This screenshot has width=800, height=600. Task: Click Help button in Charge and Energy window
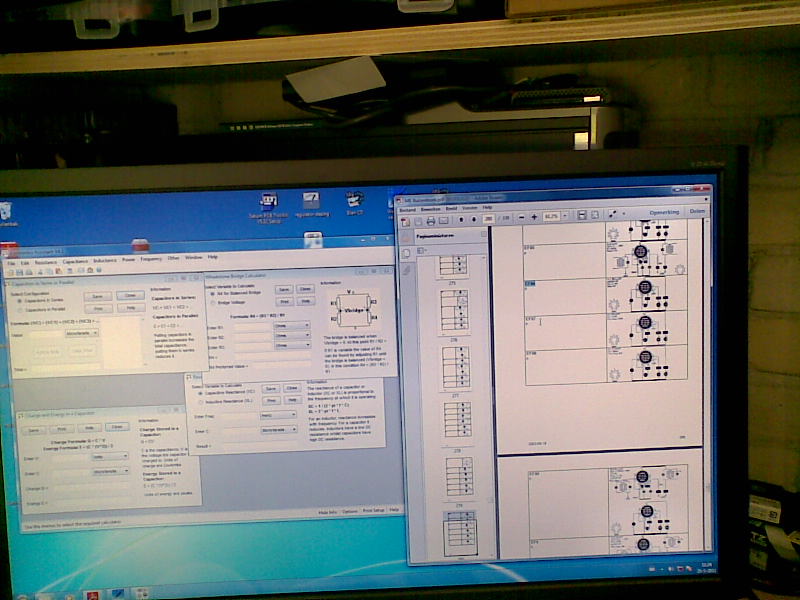89,428
